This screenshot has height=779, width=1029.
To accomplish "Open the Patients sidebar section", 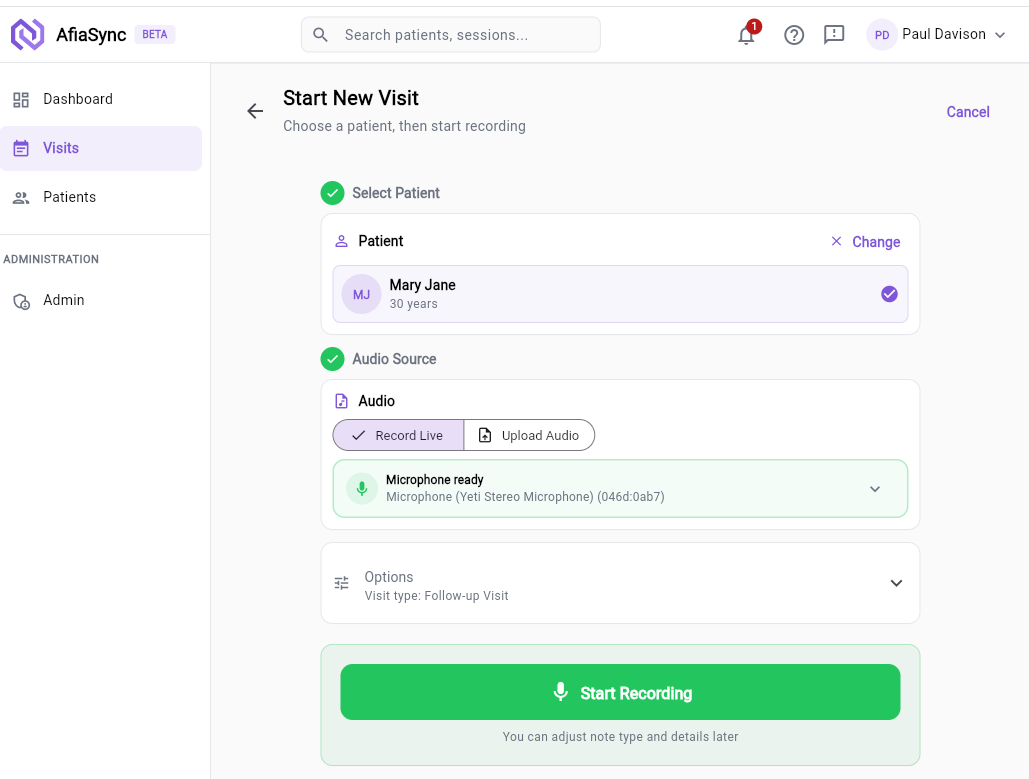I will pyautogui.click(x=69, y=197).
